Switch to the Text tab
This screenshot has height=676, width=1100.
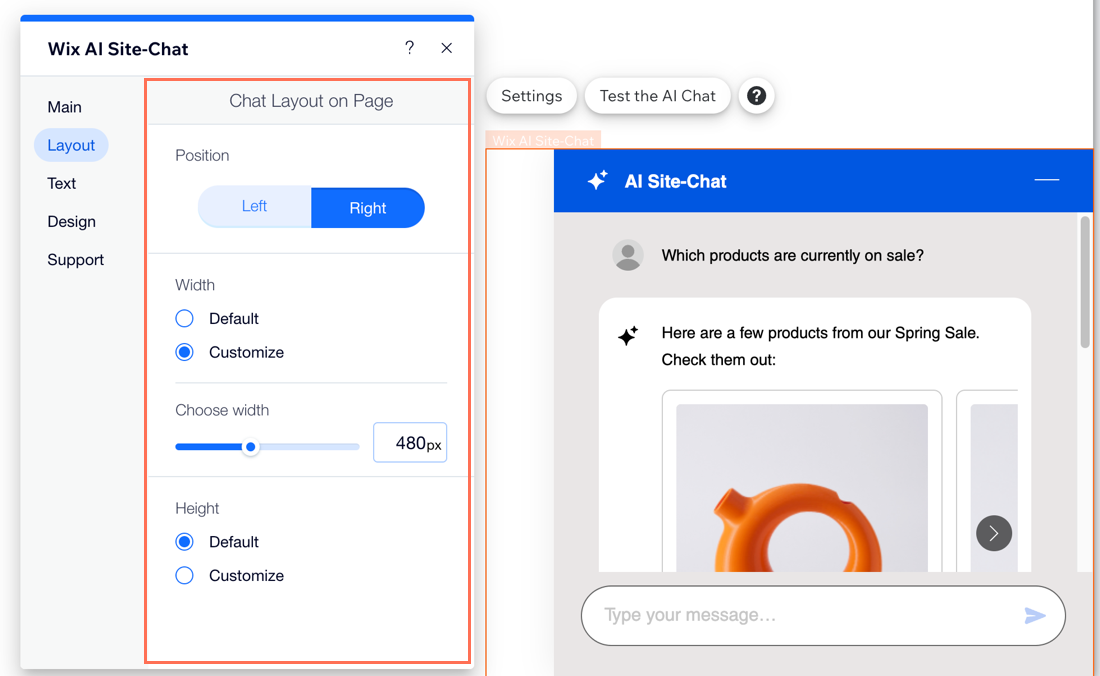(62, 184)
